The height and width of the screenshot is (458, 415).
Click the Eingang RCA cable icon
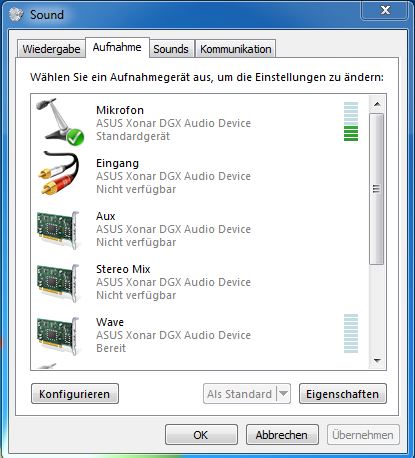59,174
